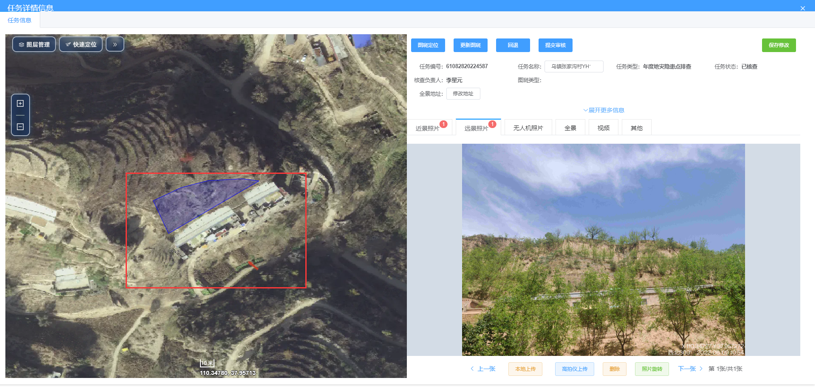The height and width of the screenshot is (391, 815).
Task: Click the 照片旋转 rotate button
Action: tap(652, 369)
